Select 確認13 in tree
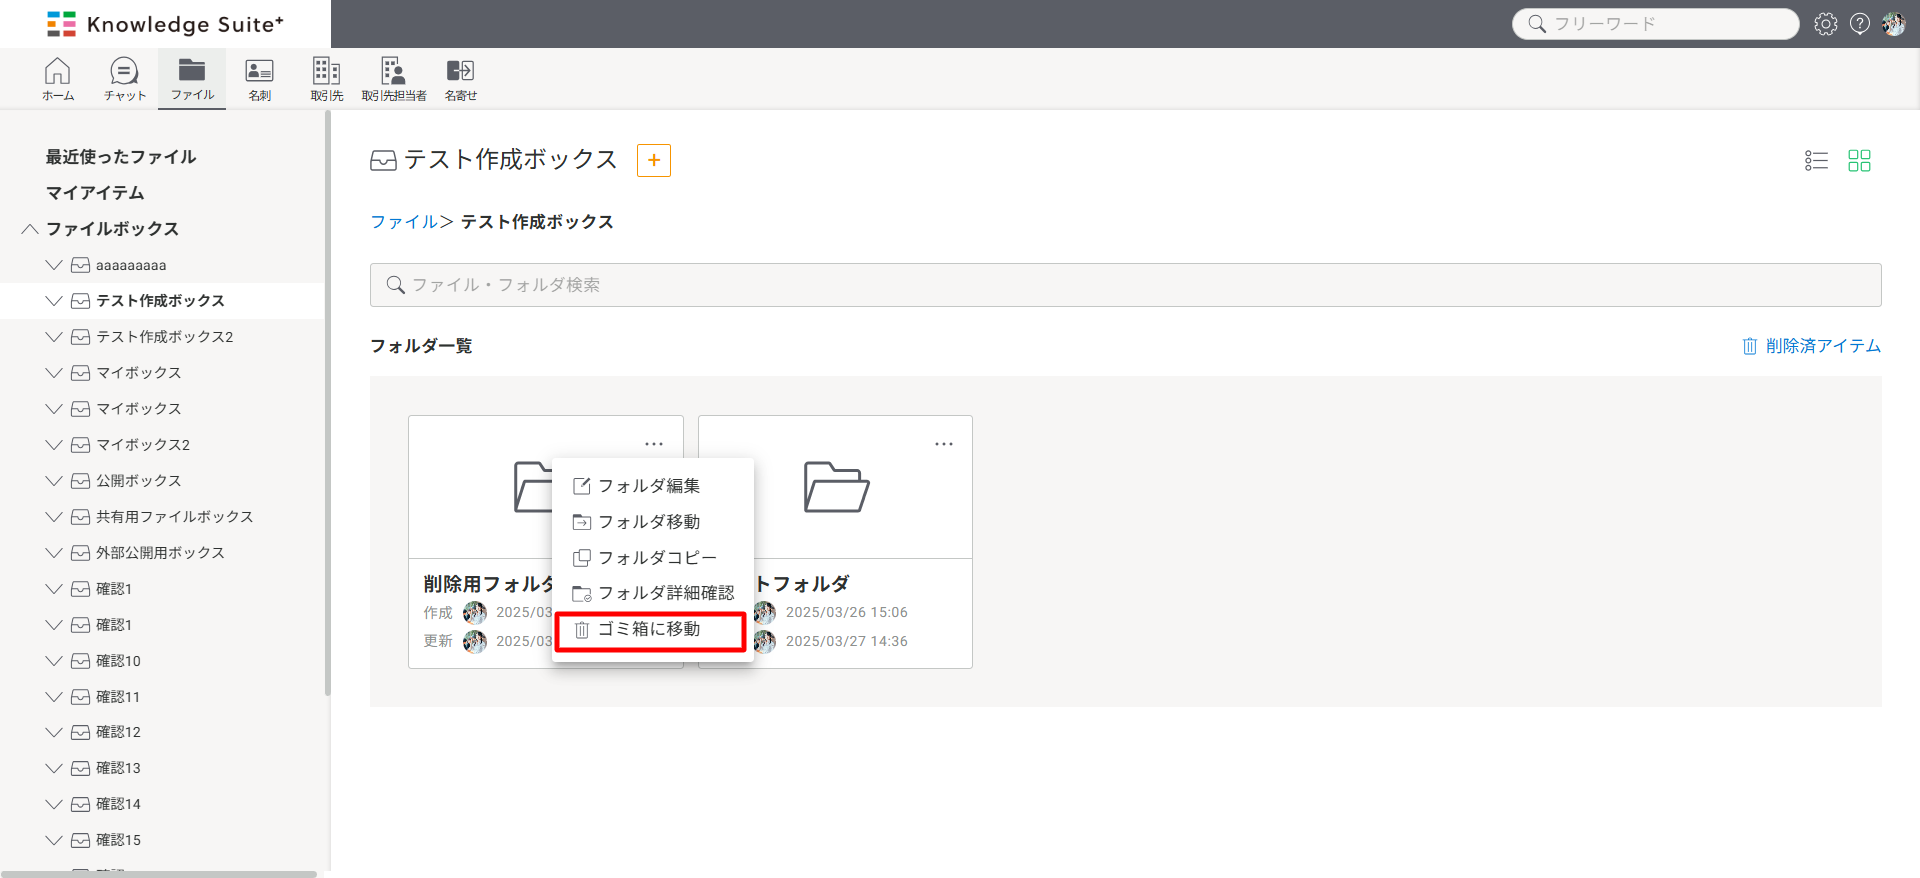The height and width of the screenshot is (878, 1920). coord(118,769)
